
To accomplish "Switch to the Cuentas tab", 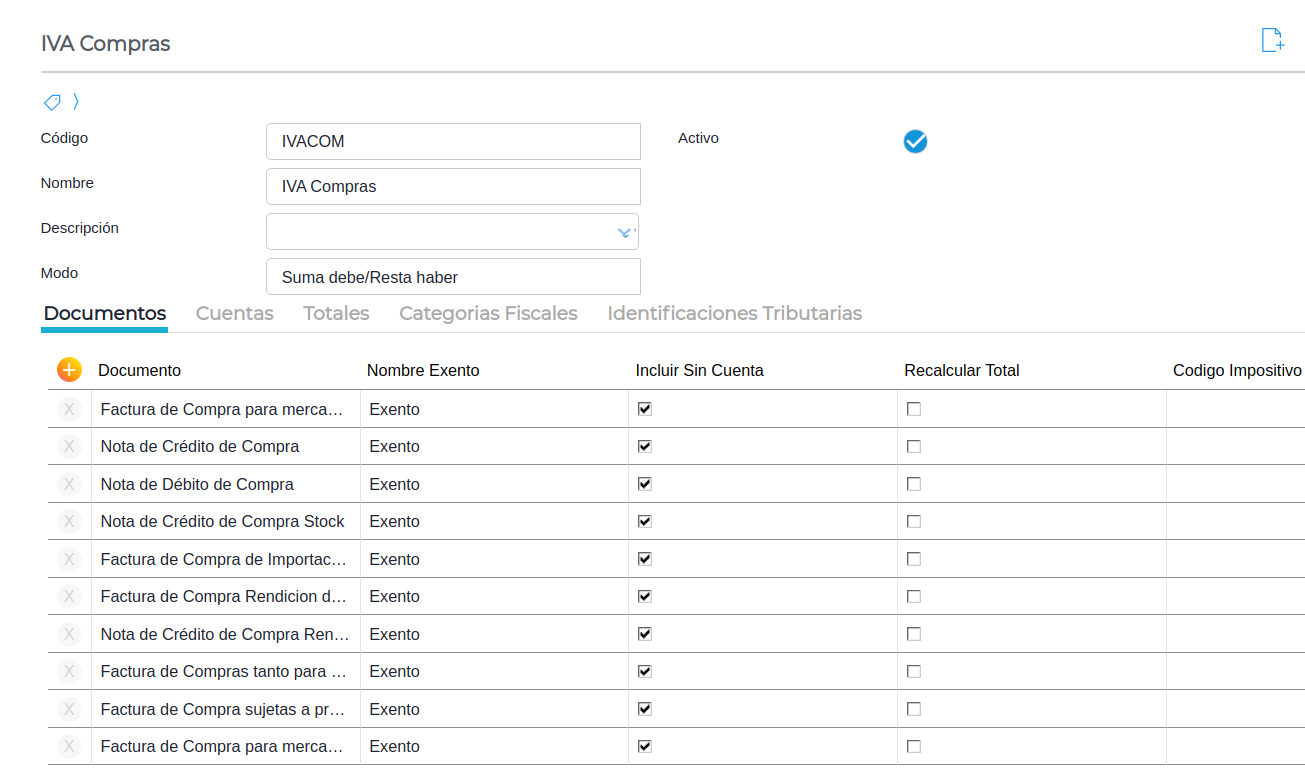I will (x=234, y=313).
